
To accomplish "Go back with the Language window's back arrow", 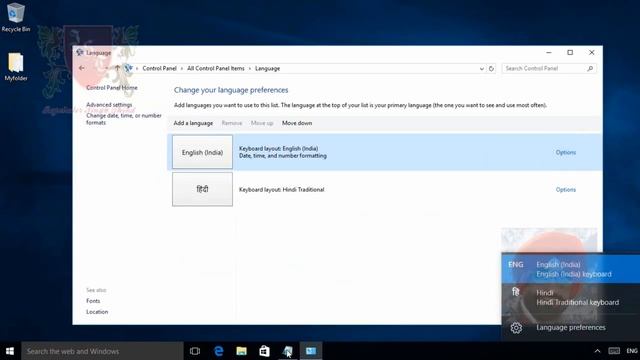I will click(82, 68).
